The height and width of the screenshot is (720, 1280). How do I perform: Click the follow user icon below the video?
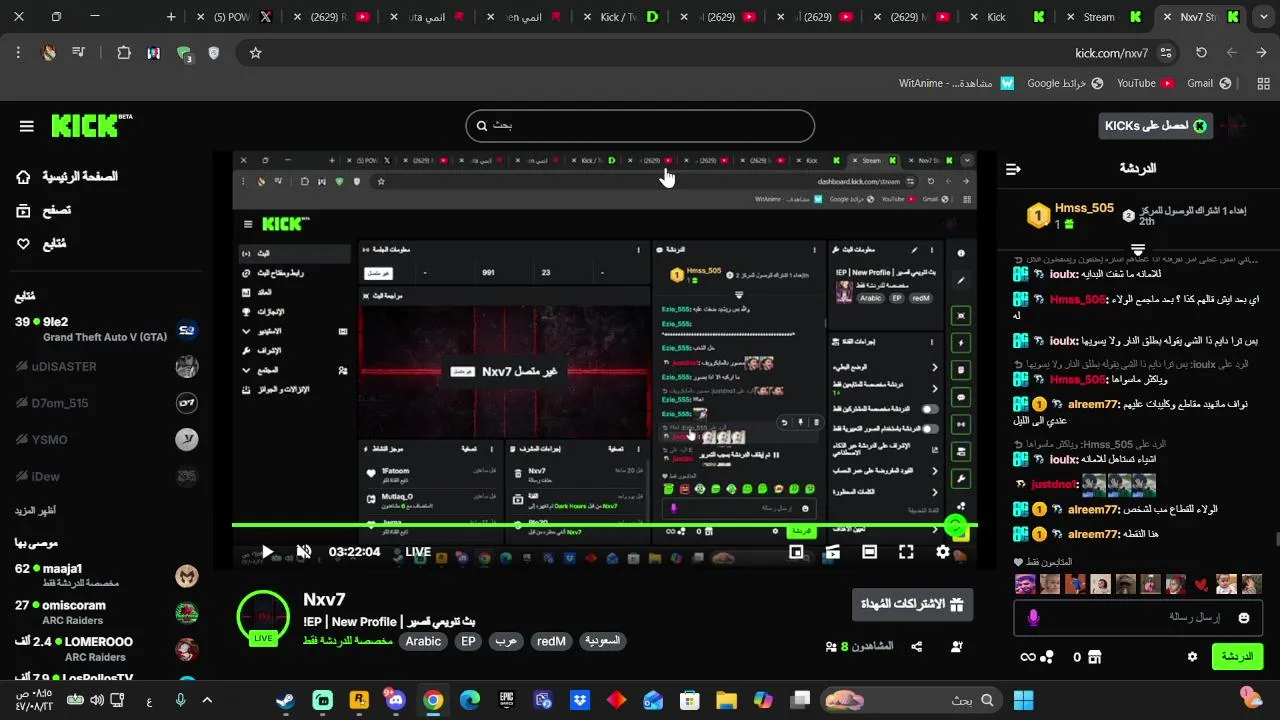point(957,647)
